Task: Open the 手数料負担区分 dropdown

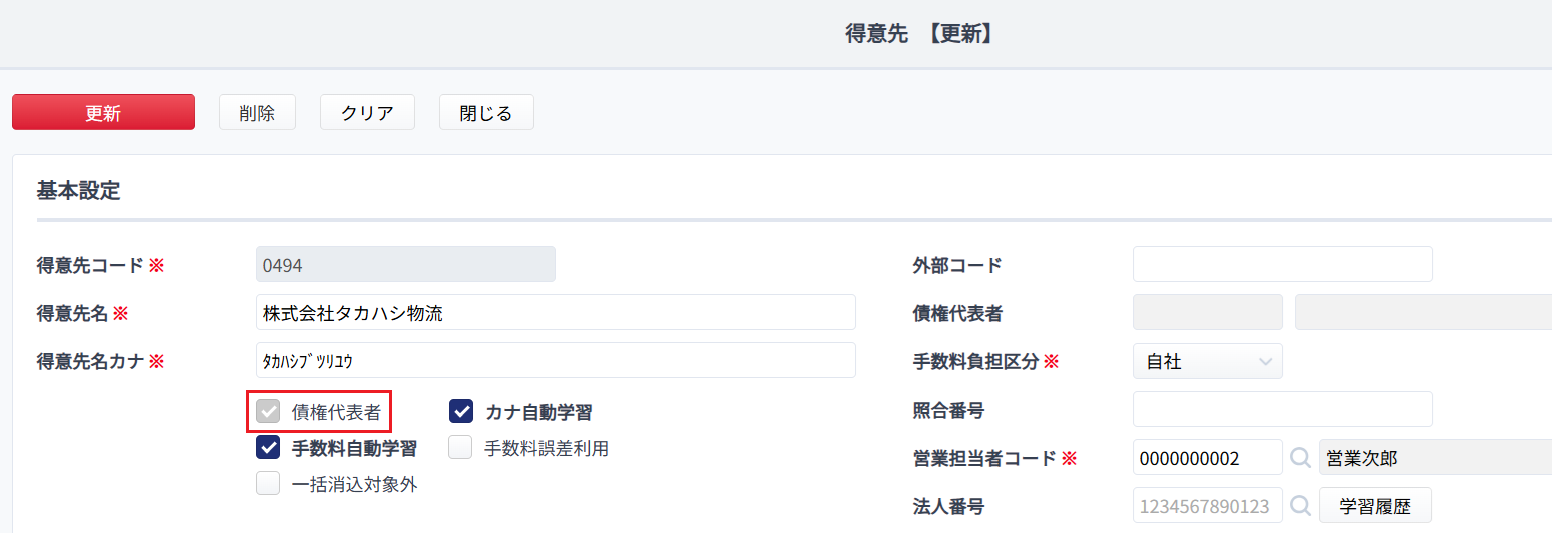Action: pos(1208,362)
